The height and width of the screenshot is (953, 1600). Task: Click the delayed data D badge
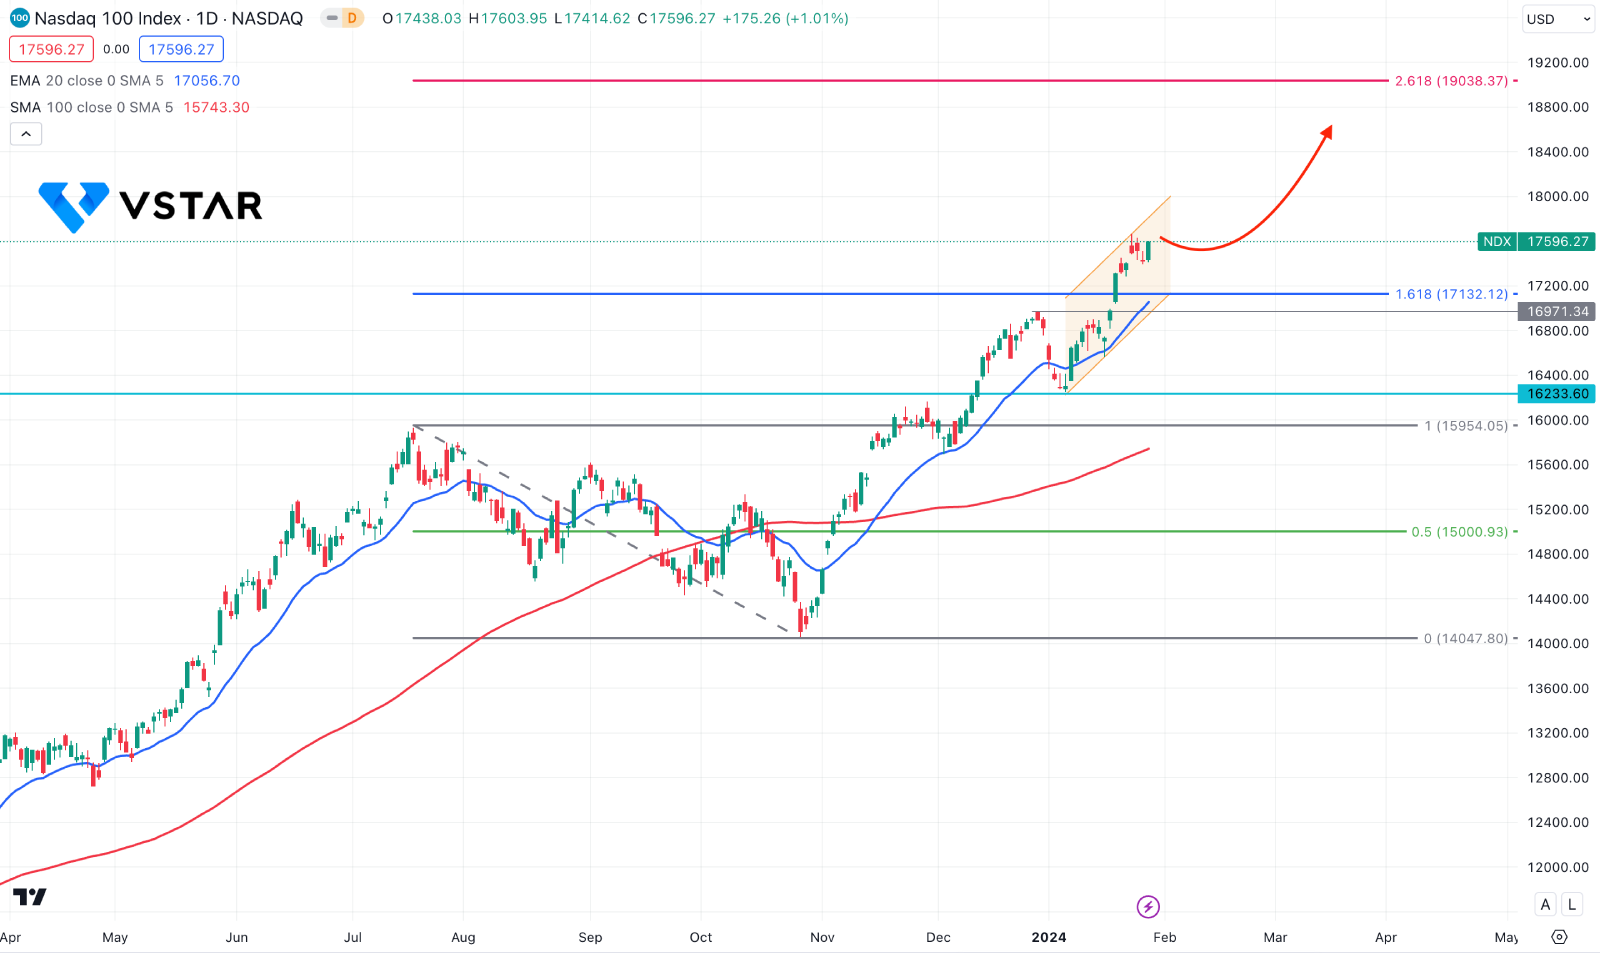[x=352, y=18]
